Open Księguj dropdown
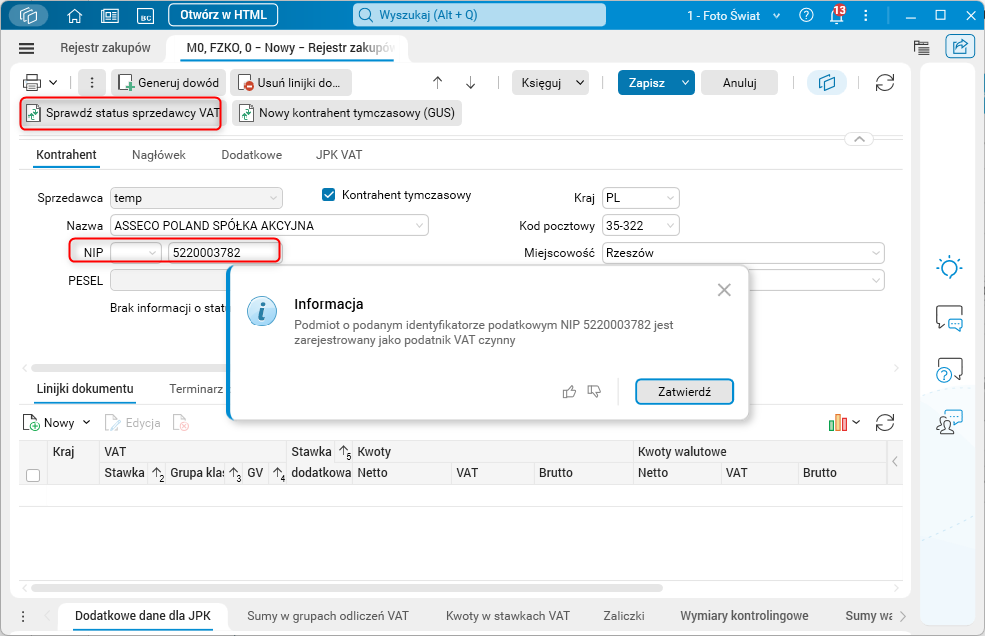This screenshot has height=636, width=985. tap(550, 82)
